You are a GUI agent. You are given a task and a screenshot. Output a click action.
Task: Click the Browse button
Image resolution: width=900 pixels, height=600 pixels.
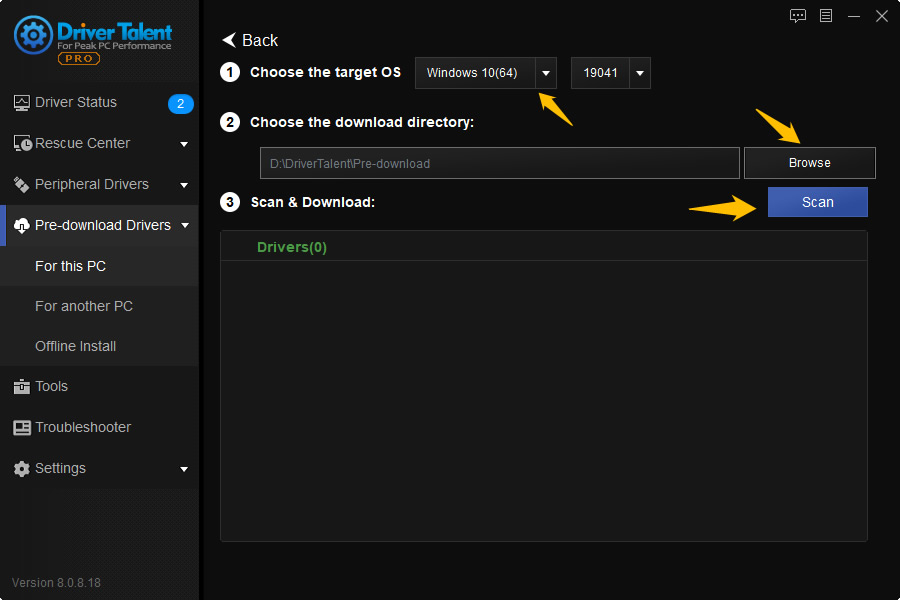point(809,163)
